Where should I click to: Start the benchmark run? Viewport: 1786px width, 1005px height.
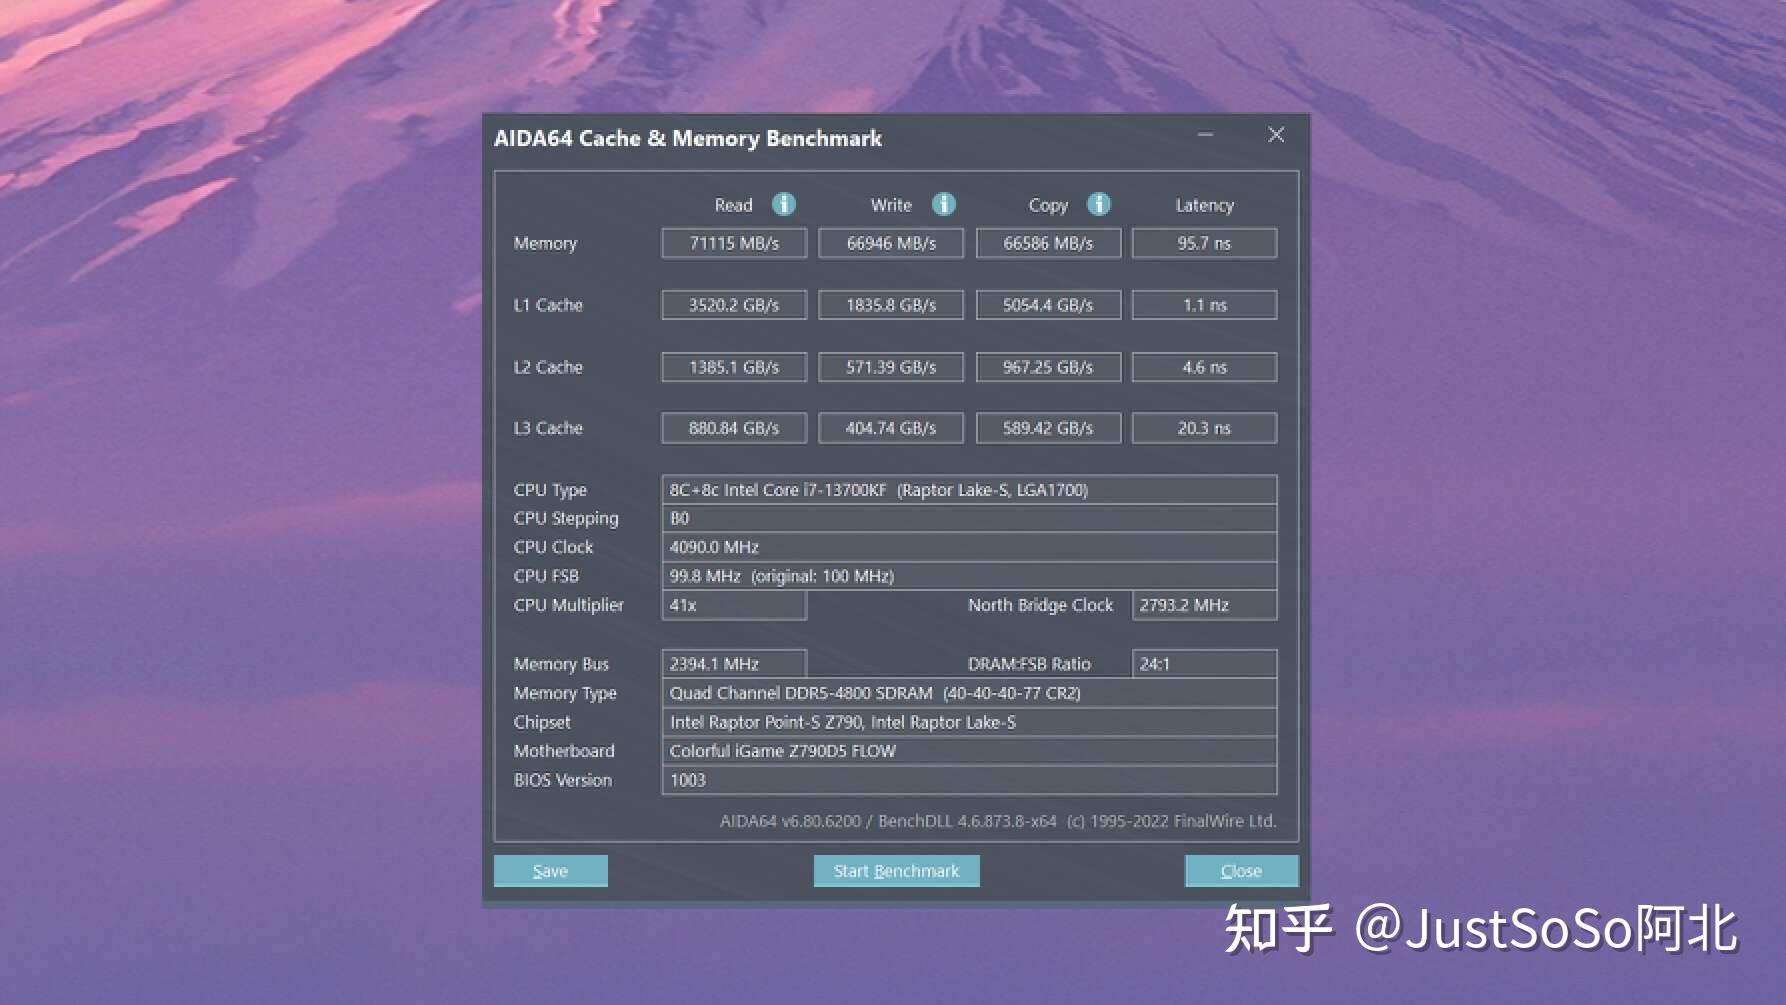point(896,871)
